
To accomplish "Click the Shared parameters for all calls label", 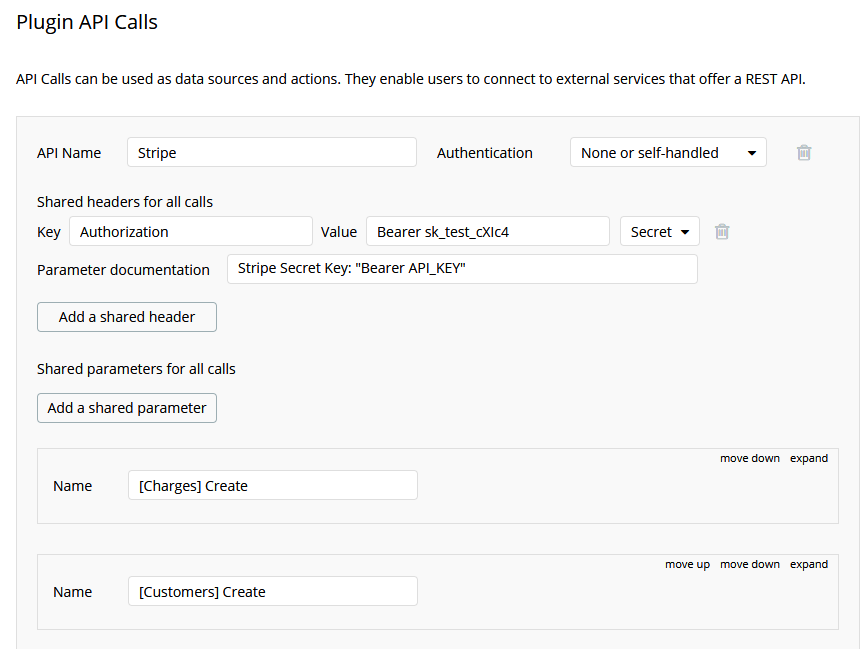I will (x=136, y=369).
